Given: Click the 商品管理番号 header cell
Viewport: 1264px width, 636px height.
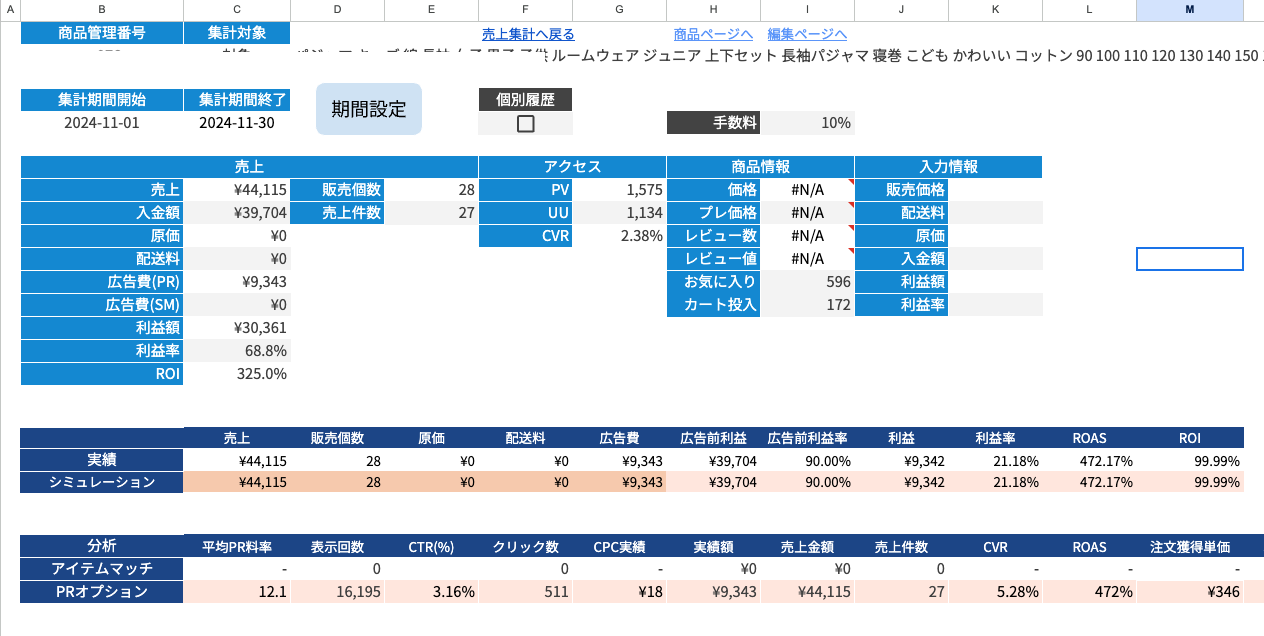Looking at the screenshot, I should click(x=102, y=33).
